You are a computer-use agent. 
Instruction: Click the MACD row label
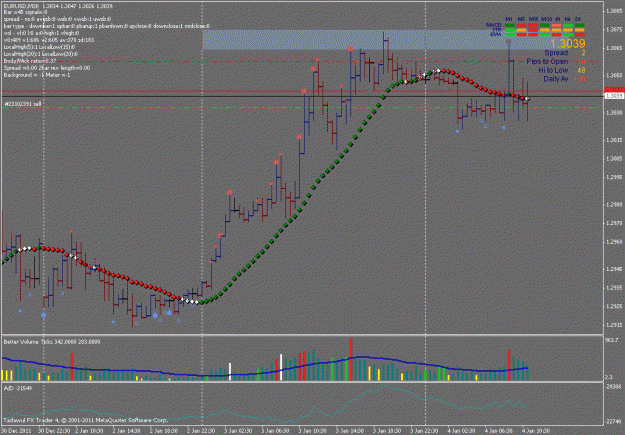tap(493, 25)
